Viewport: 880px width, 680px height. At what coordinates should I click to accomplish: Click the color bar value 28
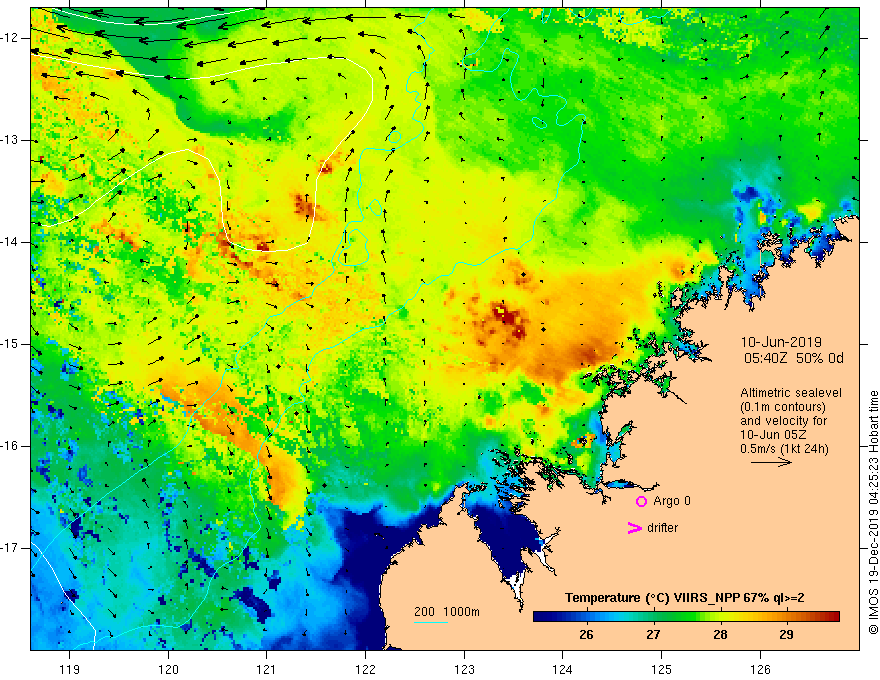720,635
